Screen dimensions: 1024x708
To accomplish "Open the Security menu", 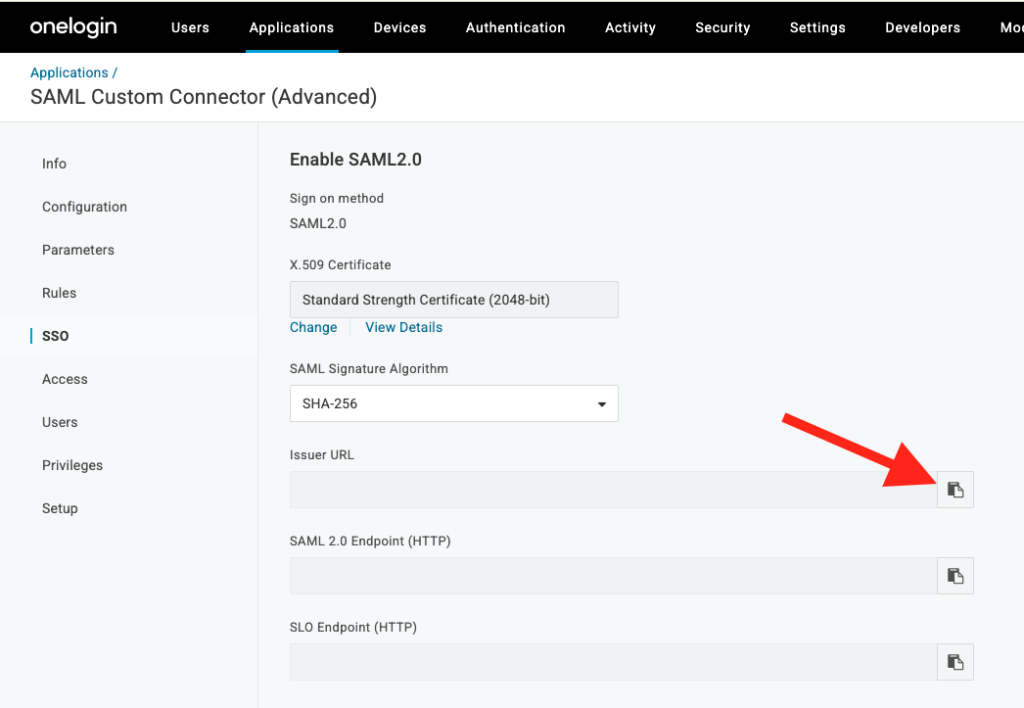I will (x=722, y=27).
